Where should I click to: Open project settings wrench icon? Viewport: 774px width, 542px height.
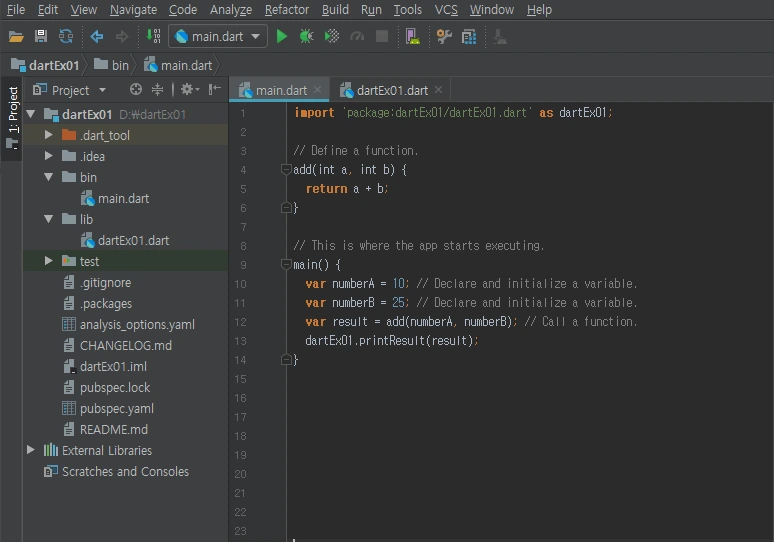coord(444,37)
